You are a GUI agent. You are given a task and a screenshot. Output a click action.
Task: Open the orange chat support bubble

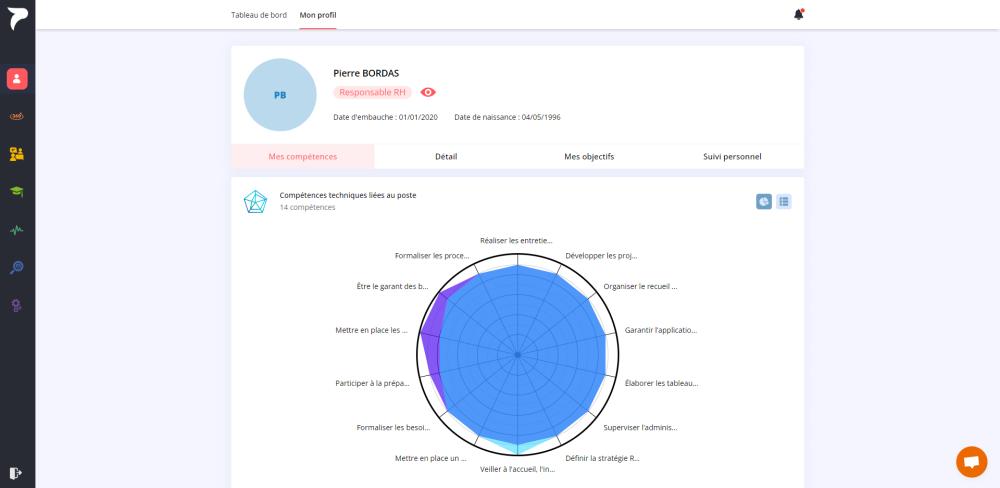pyautogui.click(x=971, y=461)
